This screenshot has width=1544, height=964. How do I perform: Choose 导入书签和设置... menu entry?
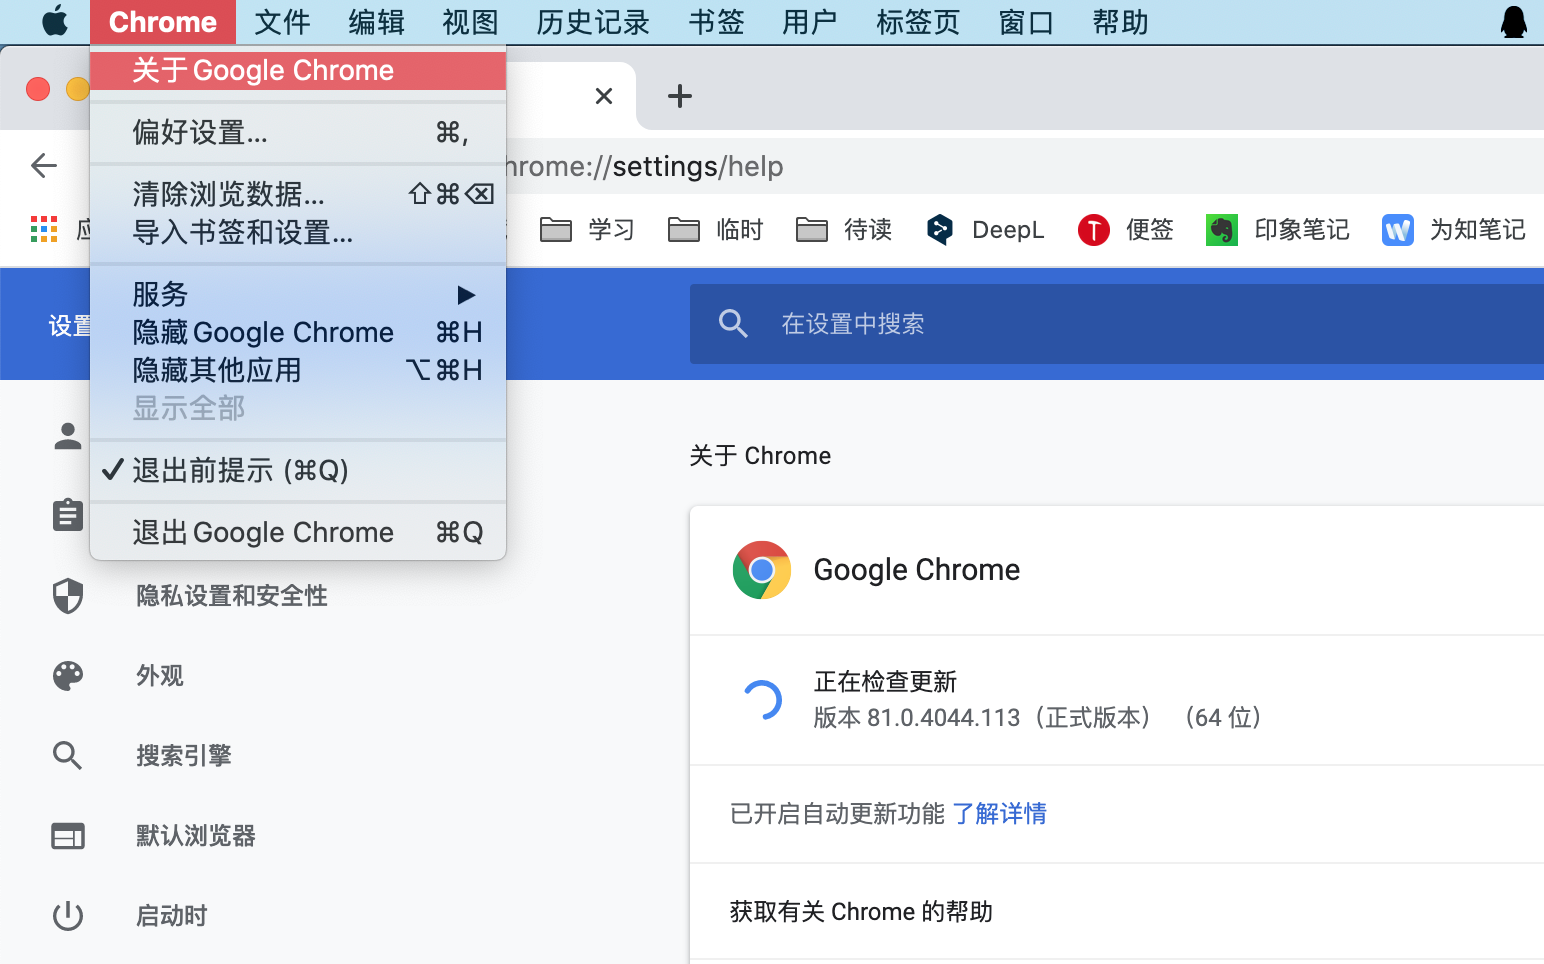pos(298,232)
